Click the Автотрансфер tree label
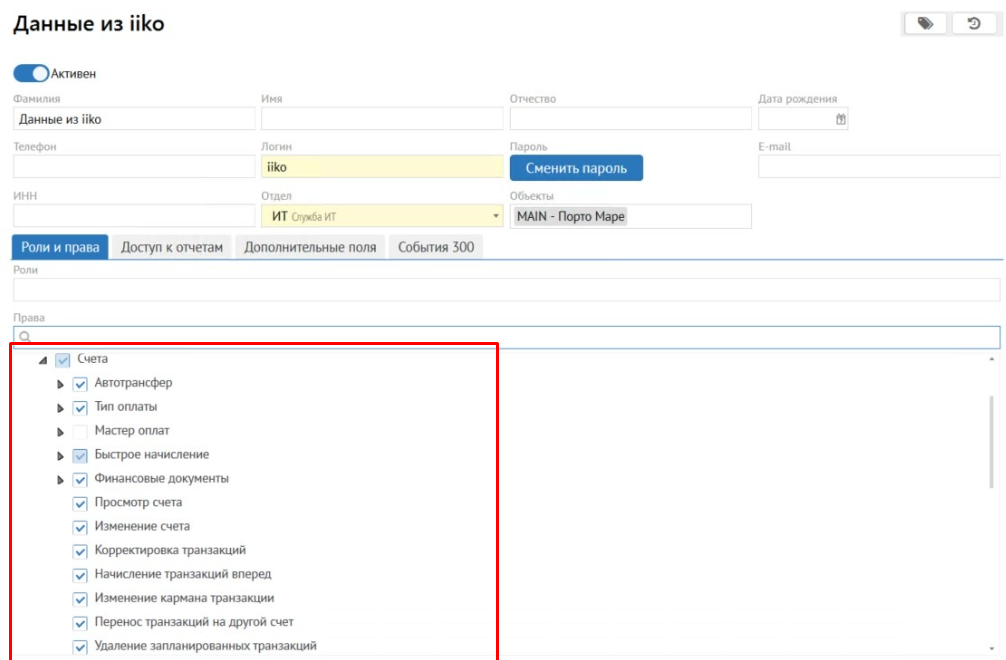Screen dimensions: 1006x660 tap(133, 383)
